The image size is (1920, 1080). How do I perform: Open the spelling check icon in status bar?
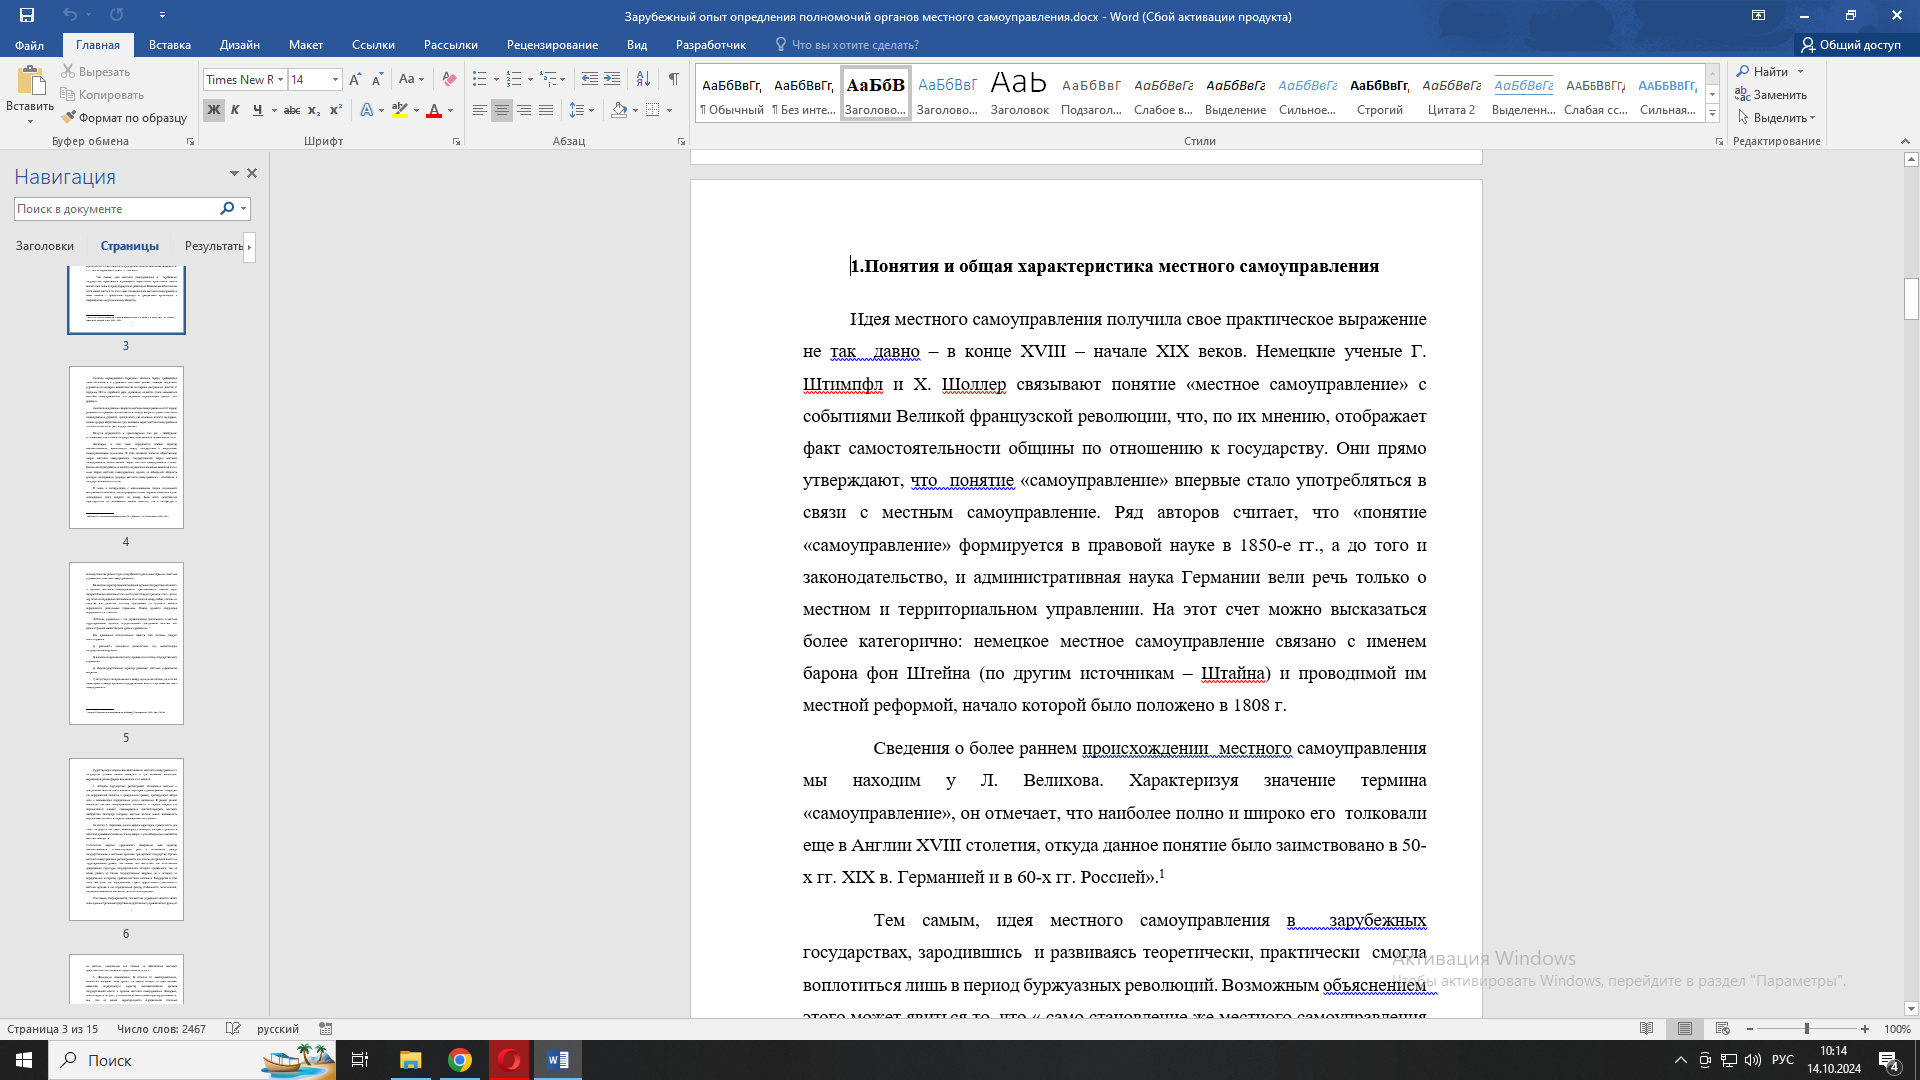point(233,1029)
